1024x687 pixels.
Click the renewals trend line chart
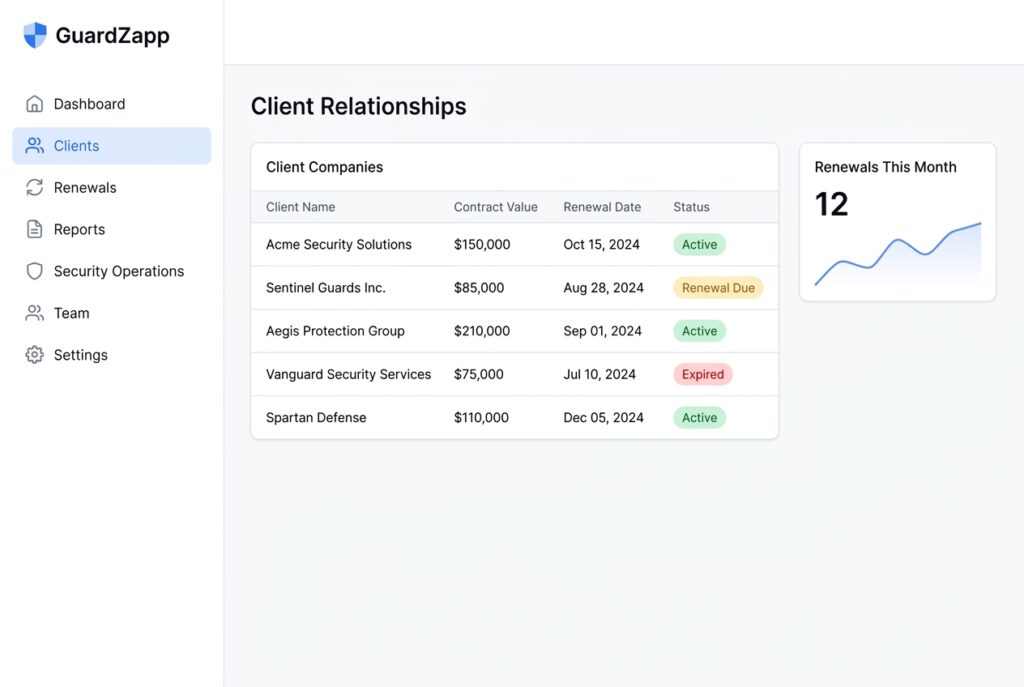898,255
